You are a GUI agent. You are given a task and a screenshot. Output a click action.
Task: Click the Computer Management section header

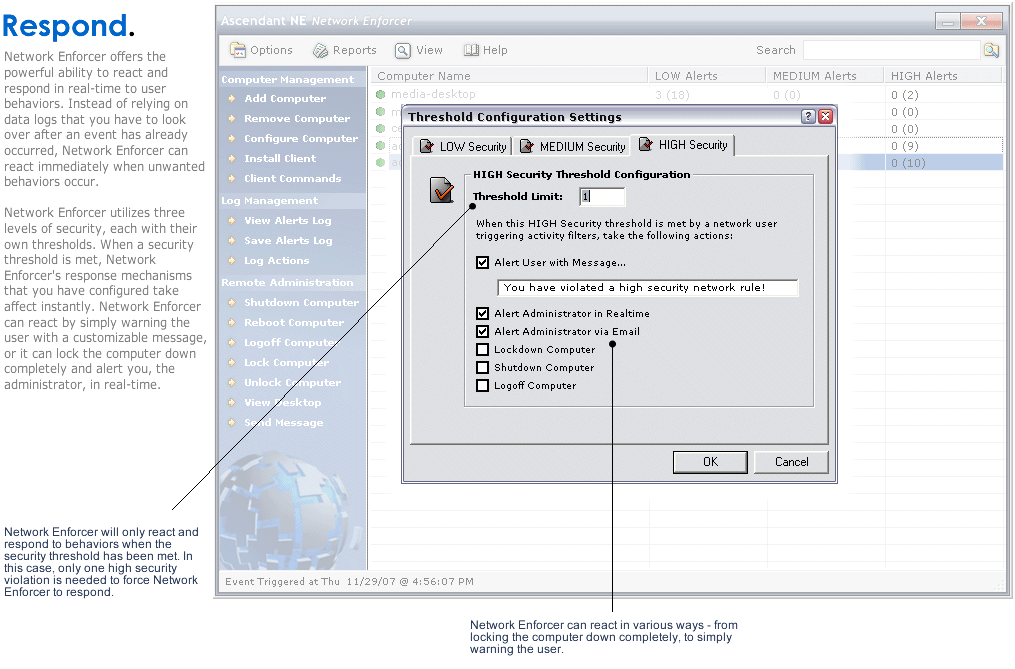pyautogui.click(x=287, y=80)
